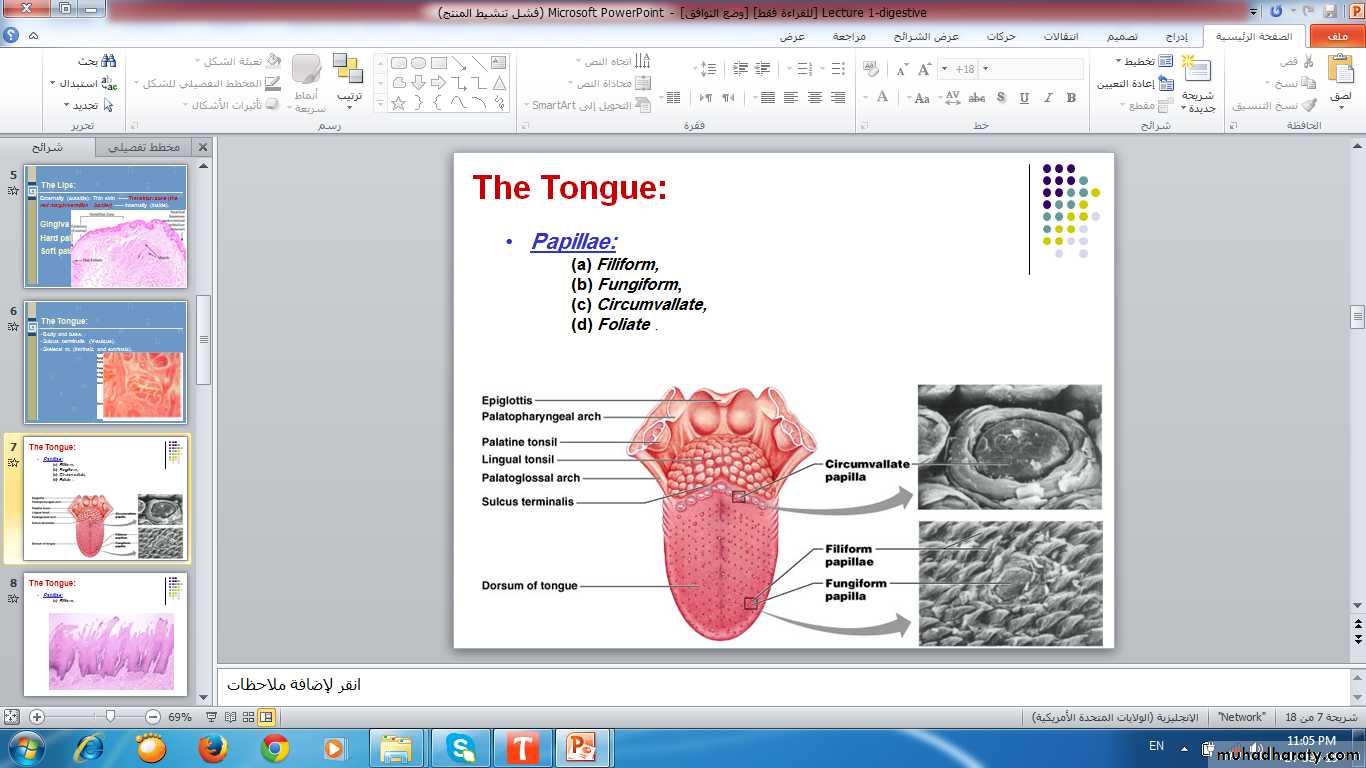Viewport: 1366px width, 768px height.
Task: Open Firefox from the taskbar
Action: coord(212,748)
